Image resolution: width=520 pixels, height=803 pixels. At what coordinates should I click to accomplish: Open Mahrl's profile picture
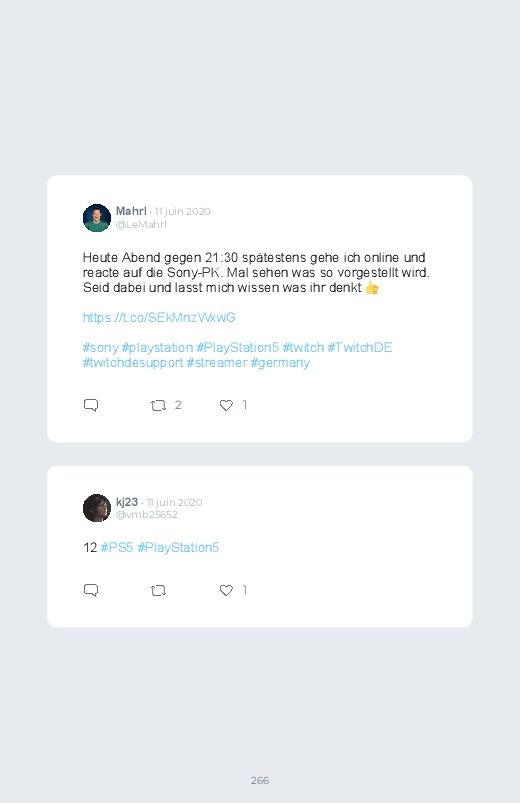click(97, 218)
